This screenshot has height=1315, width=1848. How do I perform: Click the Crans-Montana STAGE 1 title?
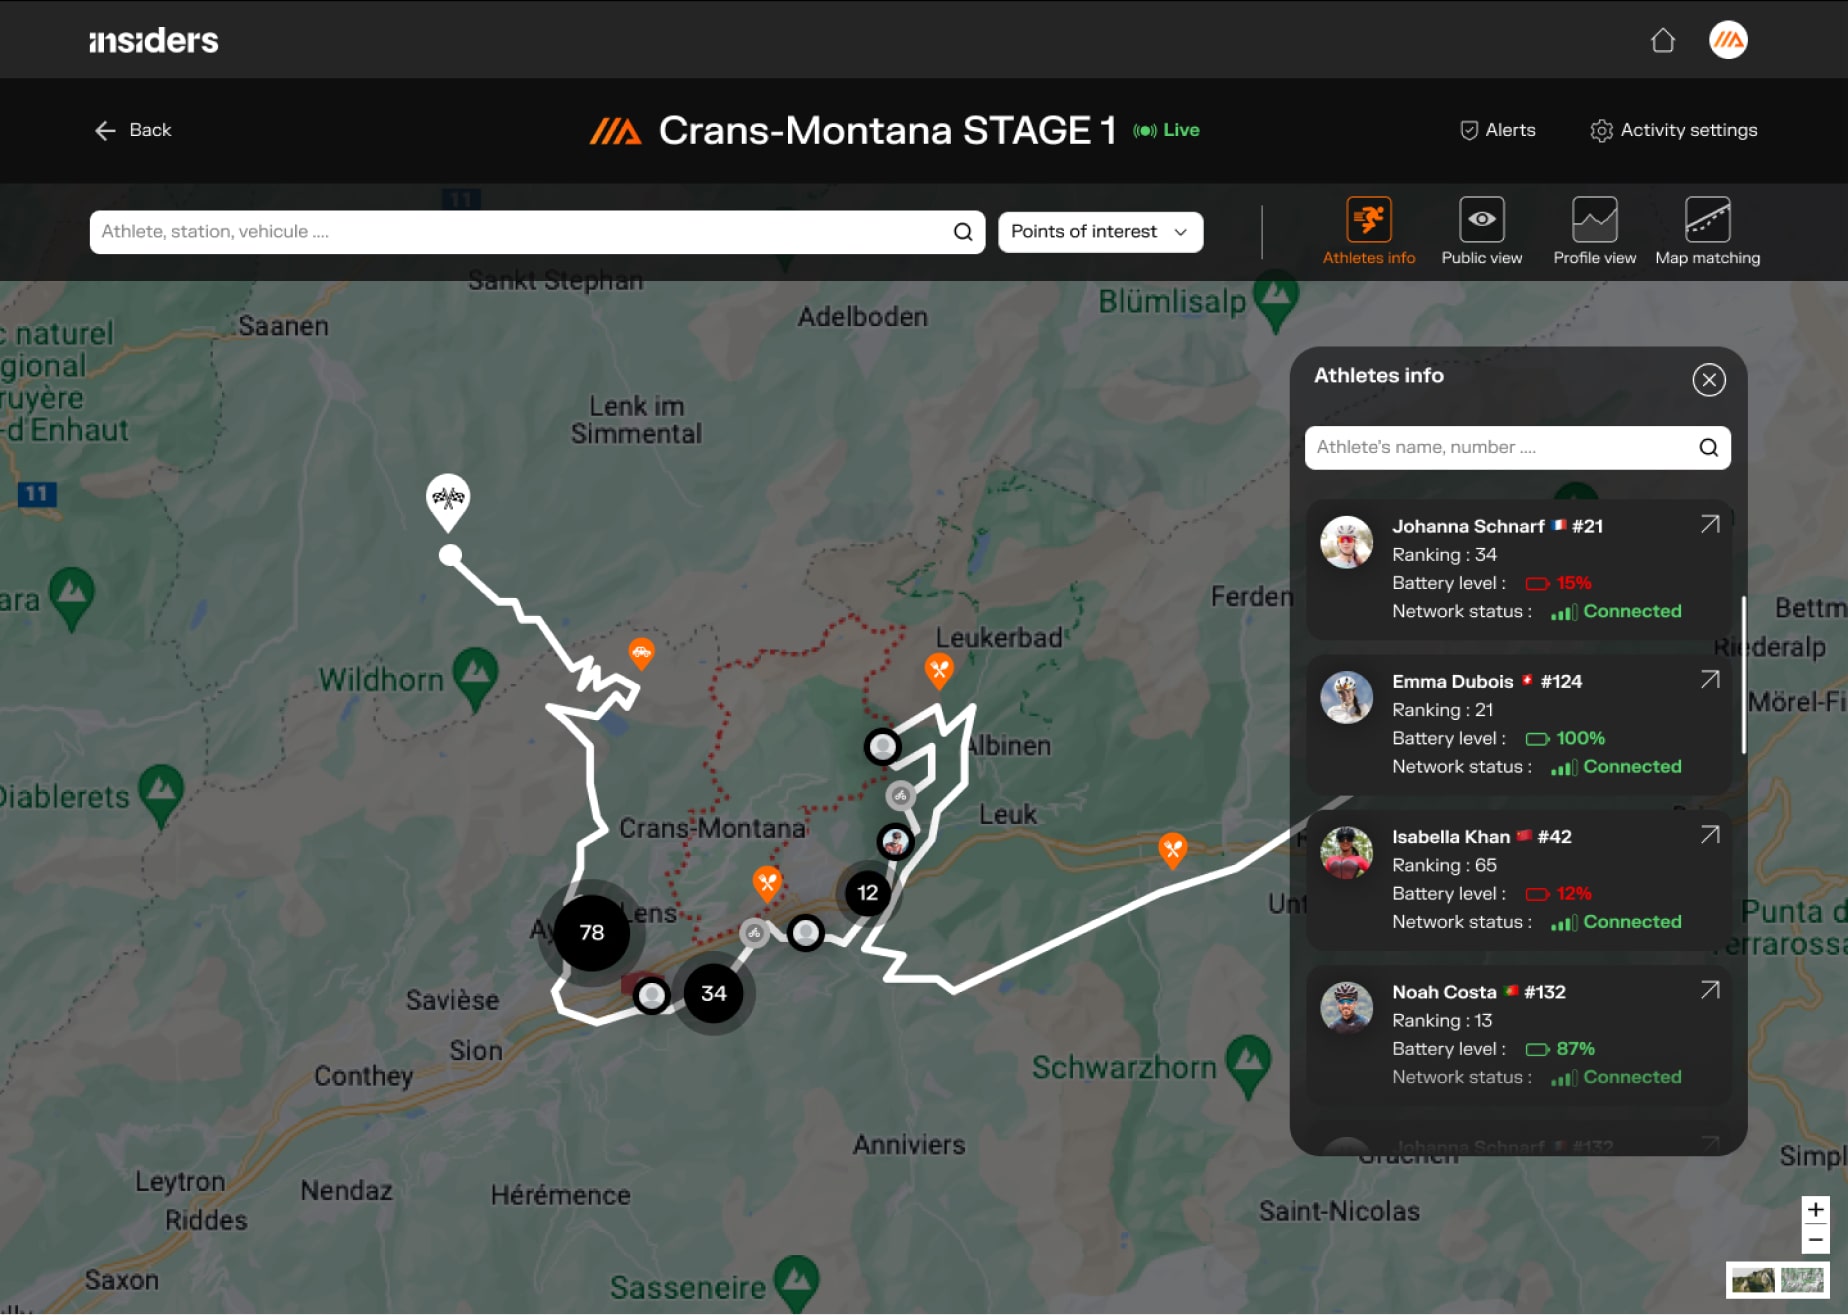pyautogui.click(x=886, y=130)
